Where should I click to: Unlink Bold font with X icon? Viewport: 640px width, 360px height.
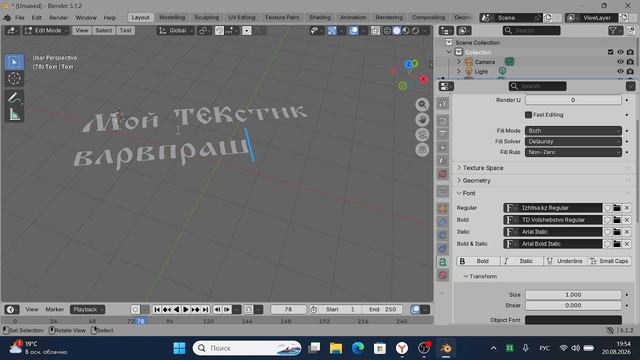pyautogui.click(x=627, y=220)
